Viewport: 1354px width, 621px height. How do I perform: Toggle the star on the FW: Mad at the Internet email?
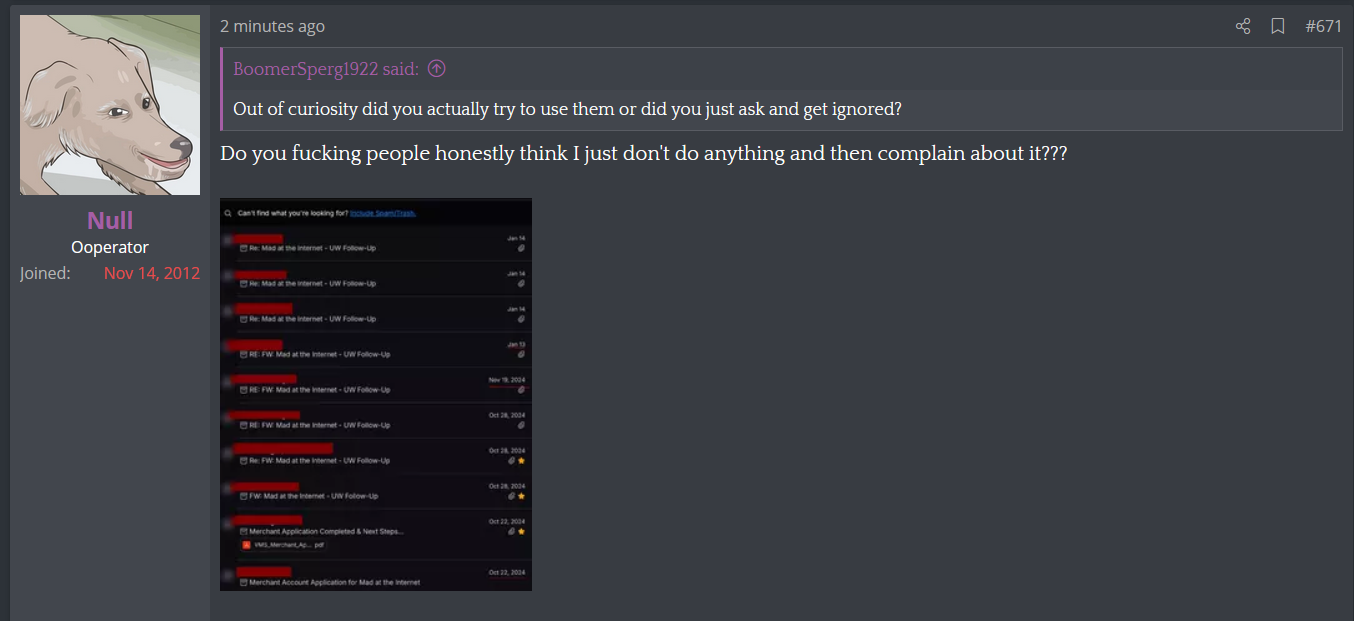tap(521, 496)
